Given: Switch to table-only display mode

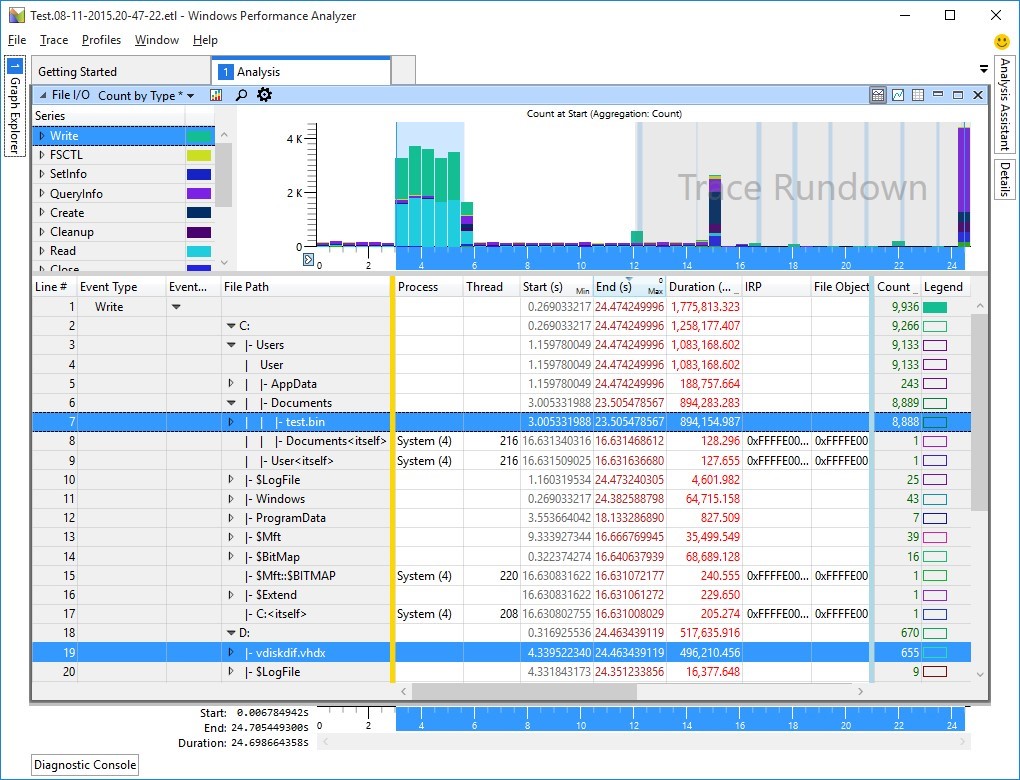Looking at the screenshot, I should (x=918, y=95).
